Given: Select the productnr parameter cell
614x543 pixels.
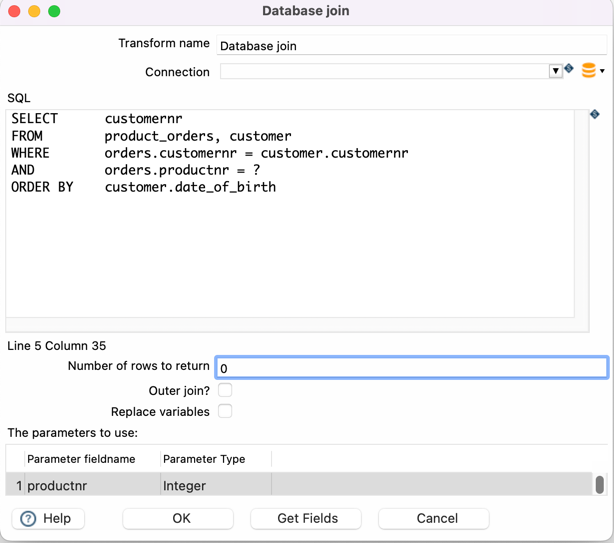Looking at the screenshot, I should click(x=90, y=486).
